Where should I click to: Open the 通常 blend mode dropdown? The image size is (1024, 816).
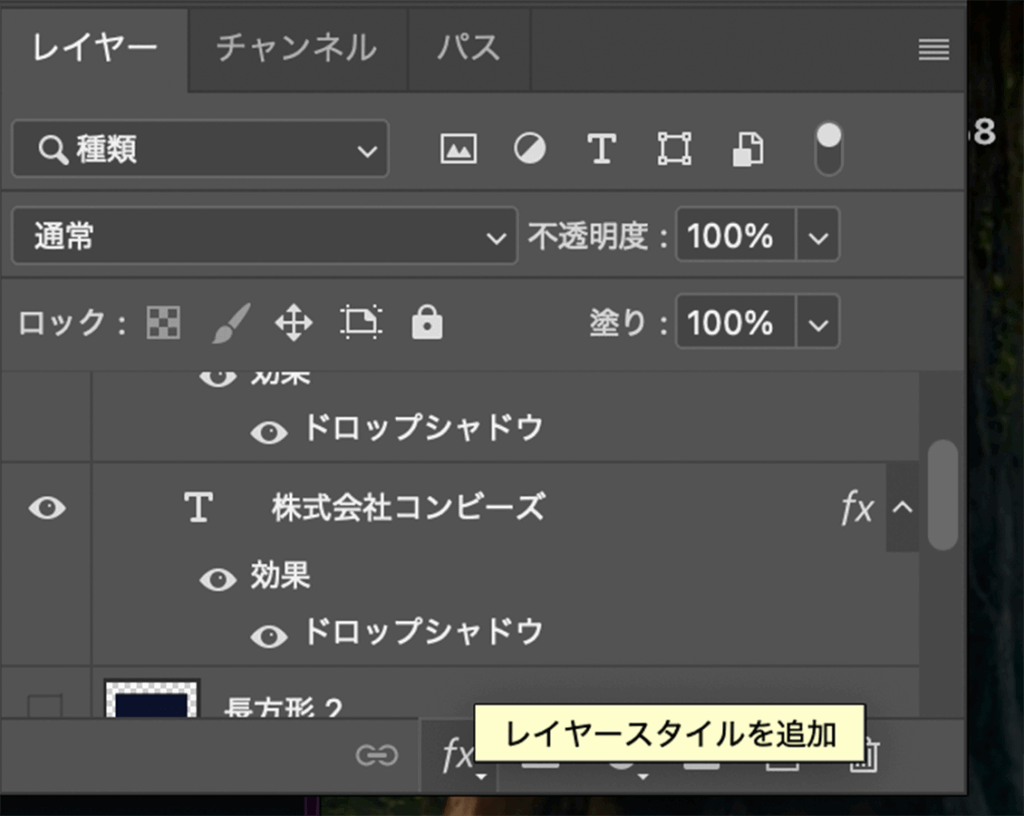click(264, 237)
